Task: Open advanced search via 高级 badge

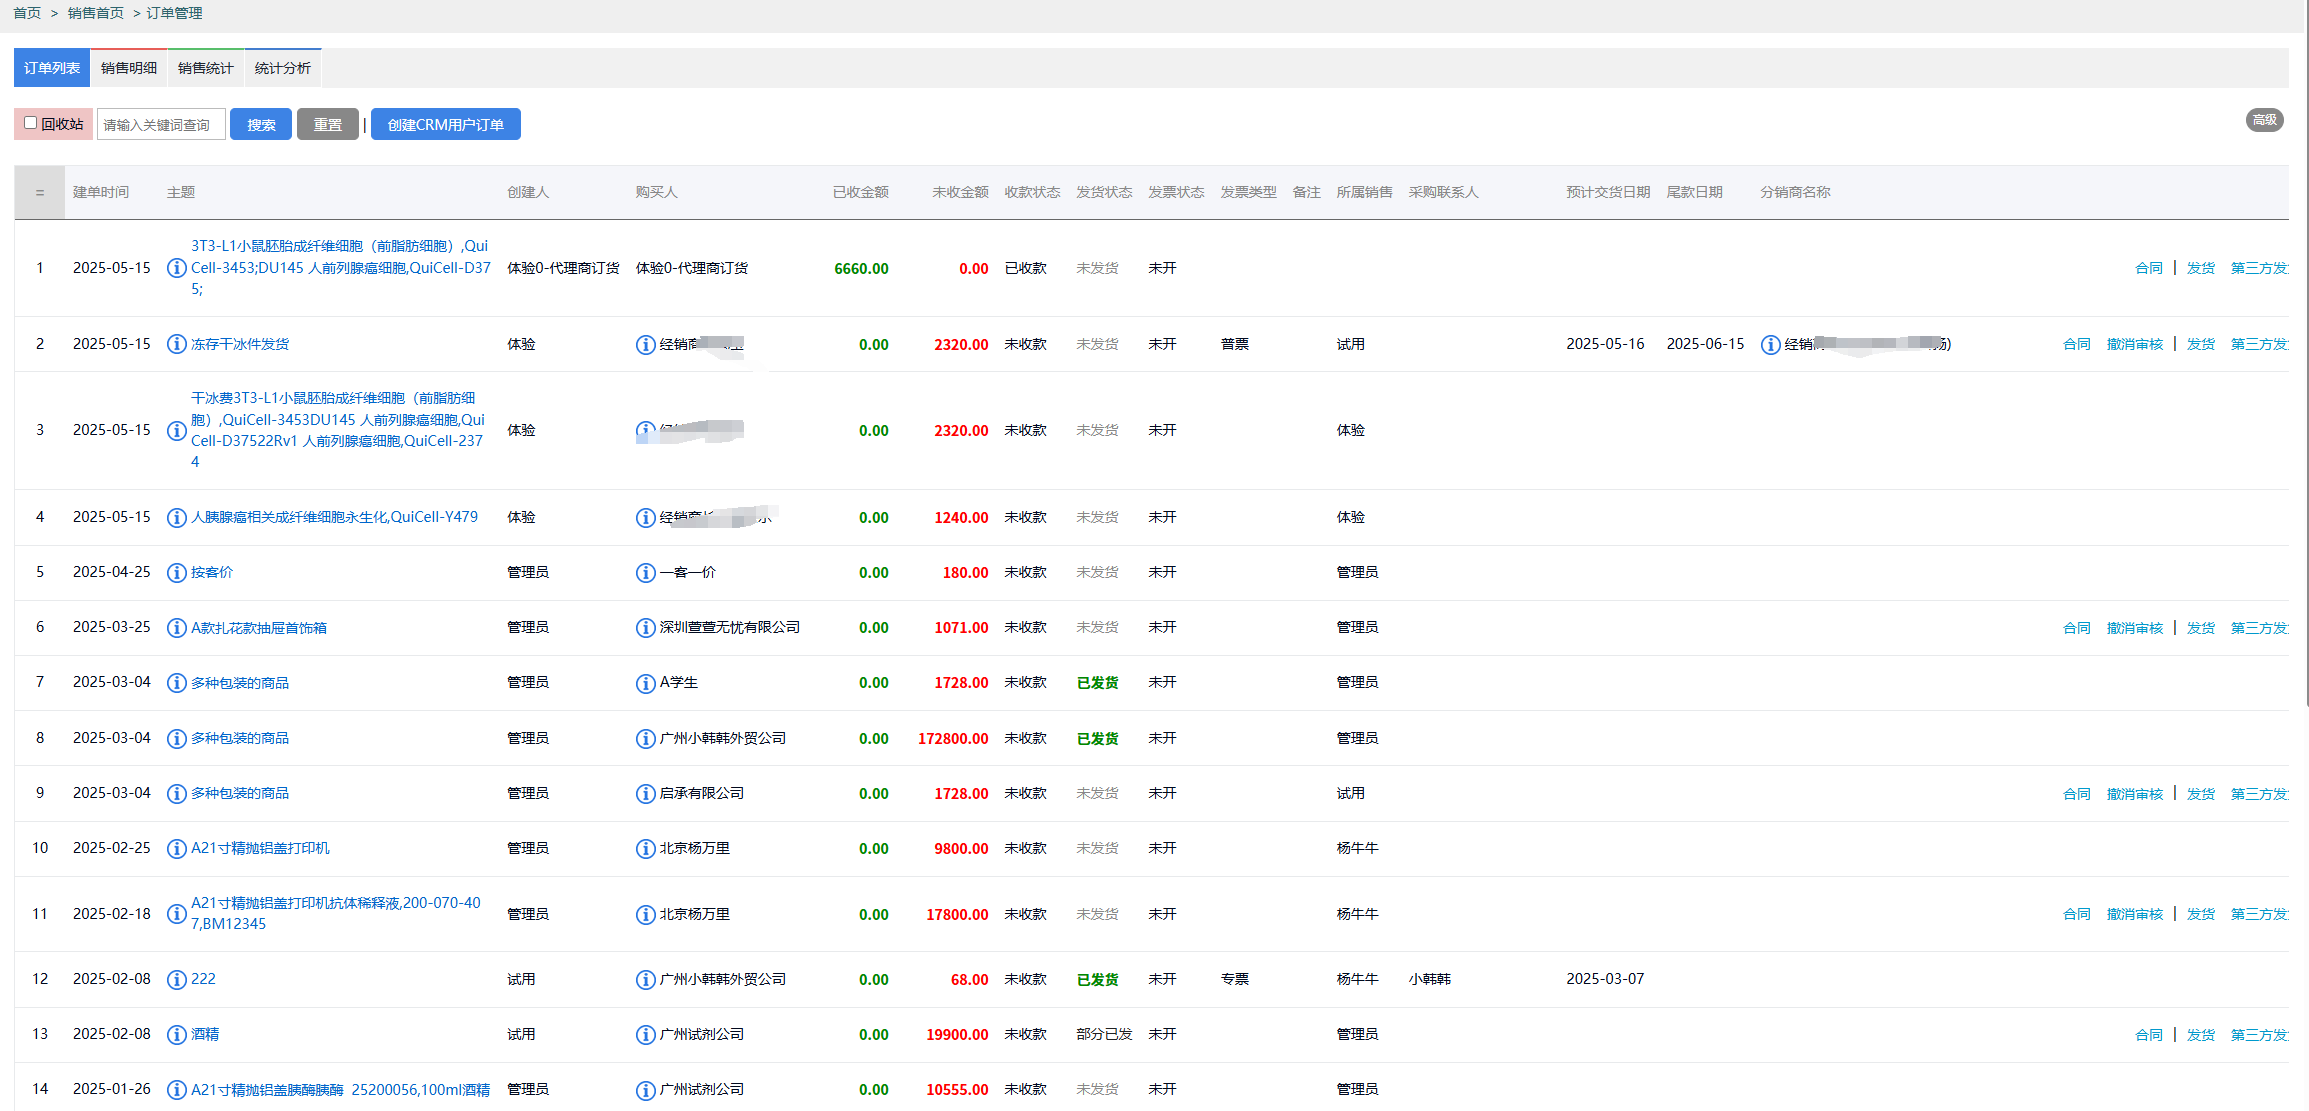Action: (2264, 120)
